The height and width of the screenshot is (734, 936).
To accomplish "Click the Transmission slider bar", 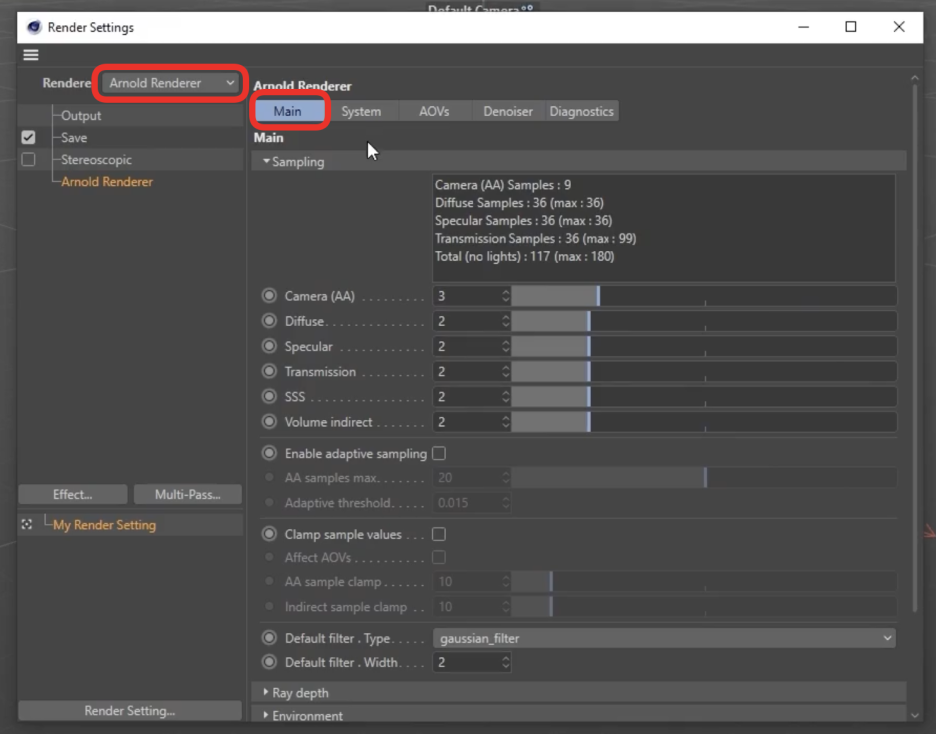I will (x=704, y=371).
